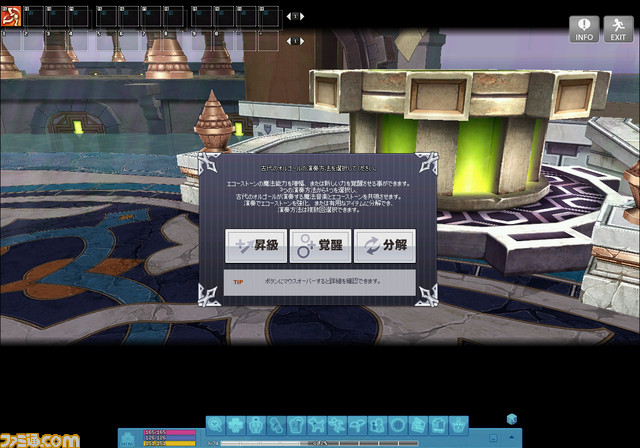Click the small cube icon above the menu bar
Image resolution: width=640 pixels, height=448 pixels.
(x=512, y=419)
